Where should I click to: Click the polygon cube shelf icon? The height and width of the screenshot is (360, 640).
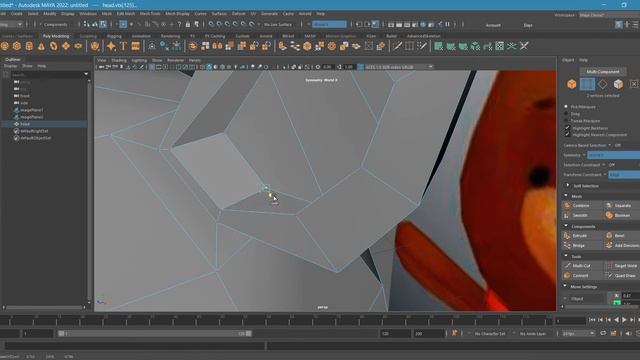(17, 46)
